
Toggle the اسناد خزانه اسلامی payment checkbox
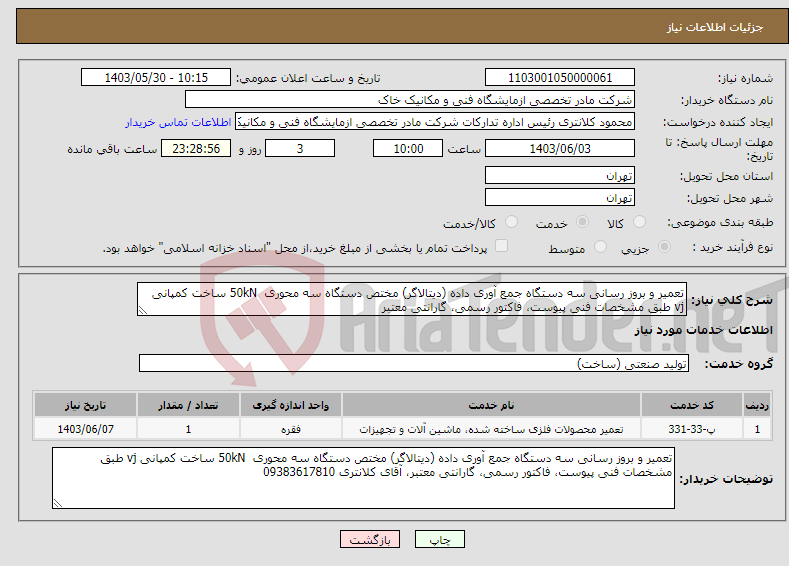[x=501, y=246]
